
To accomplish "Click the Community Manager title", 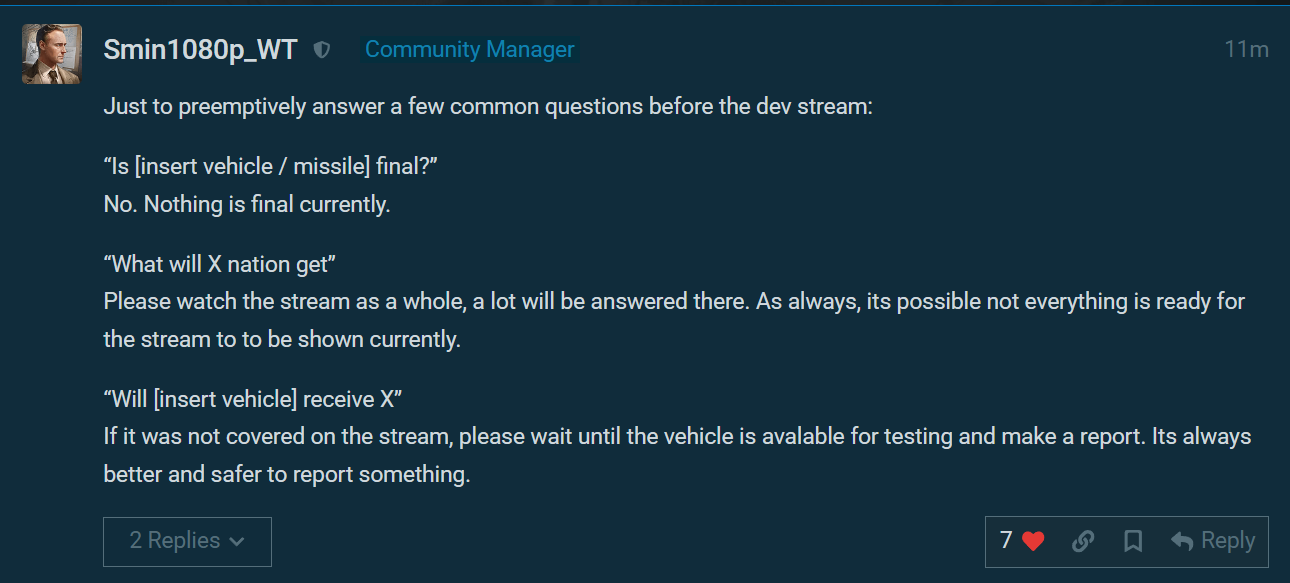I will (469, 50).
